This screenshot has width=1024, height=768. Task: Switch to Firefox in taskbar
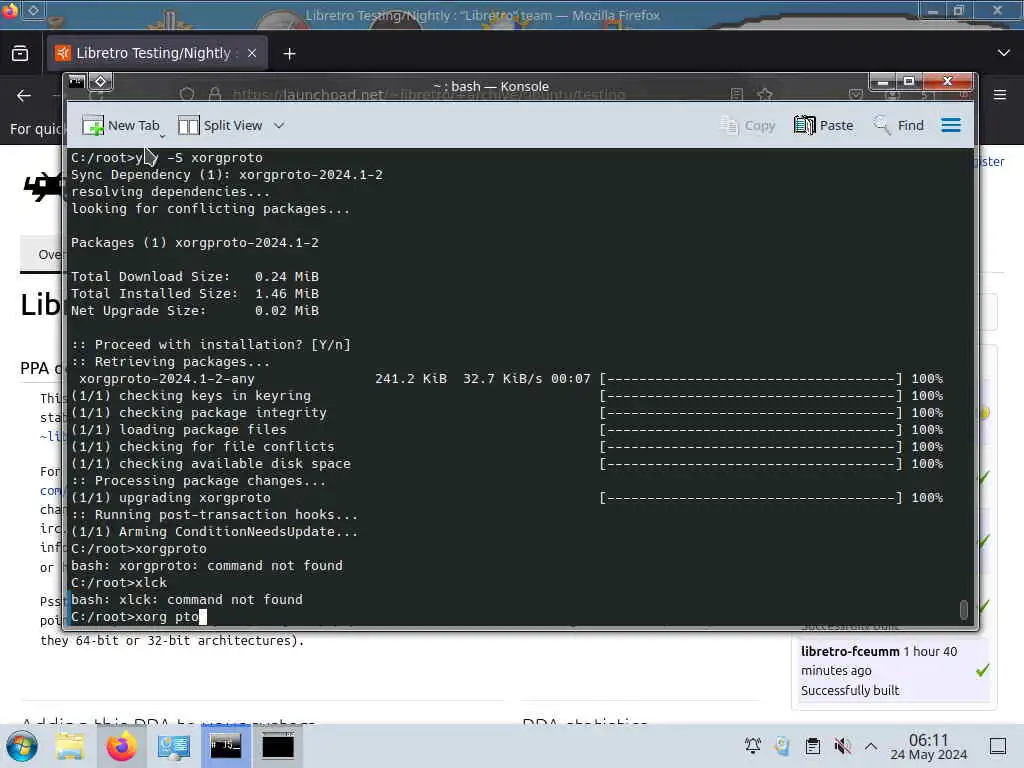121,746
